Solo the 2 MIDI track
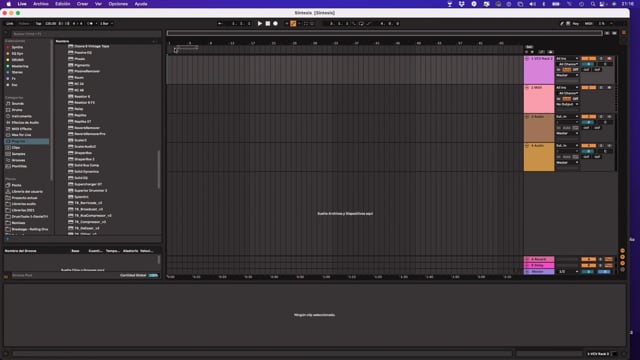 point(601,88)
